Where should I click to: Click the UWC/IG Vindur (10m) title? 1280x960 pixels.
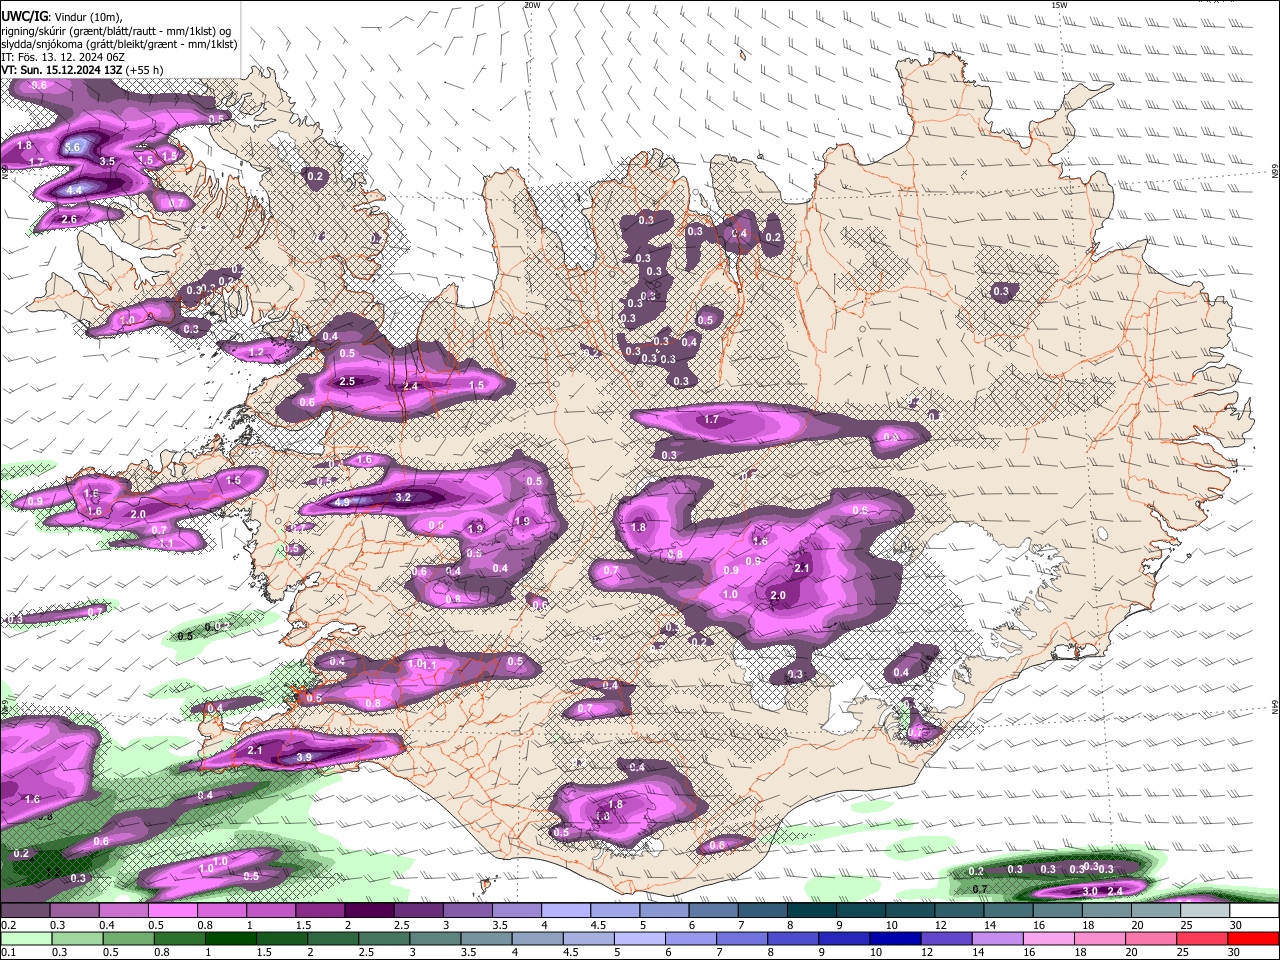click(x=61, y=16)
